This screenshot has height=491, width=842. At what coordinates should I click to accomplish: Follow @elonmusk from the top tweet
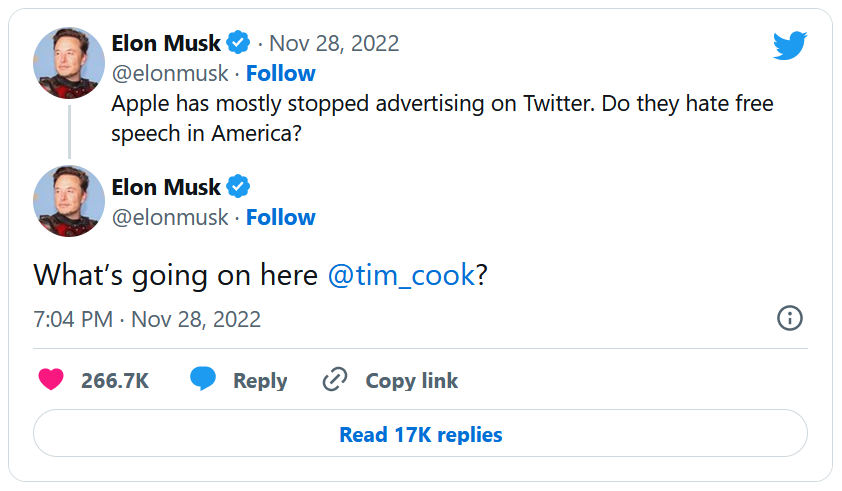click(x=280, y=73)
